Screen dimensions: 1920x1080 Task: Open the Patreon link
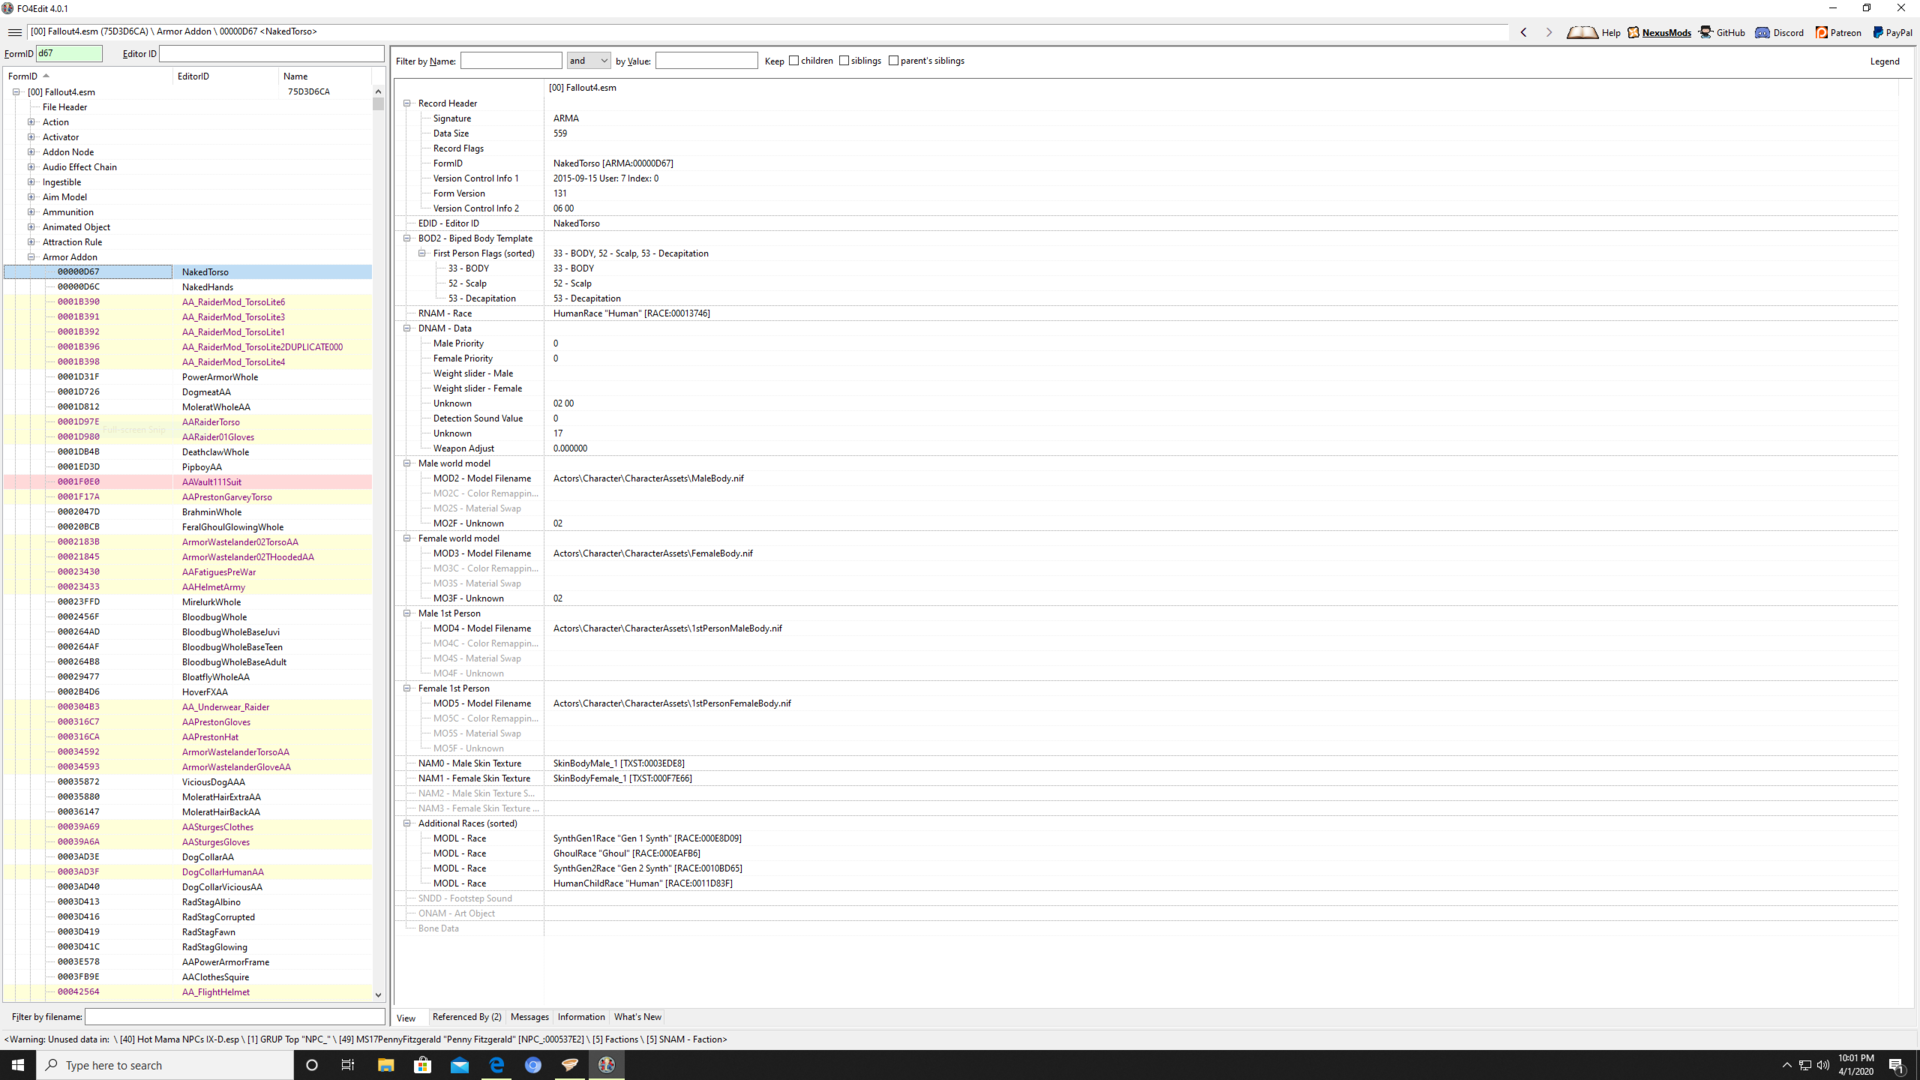(1838, 32)
